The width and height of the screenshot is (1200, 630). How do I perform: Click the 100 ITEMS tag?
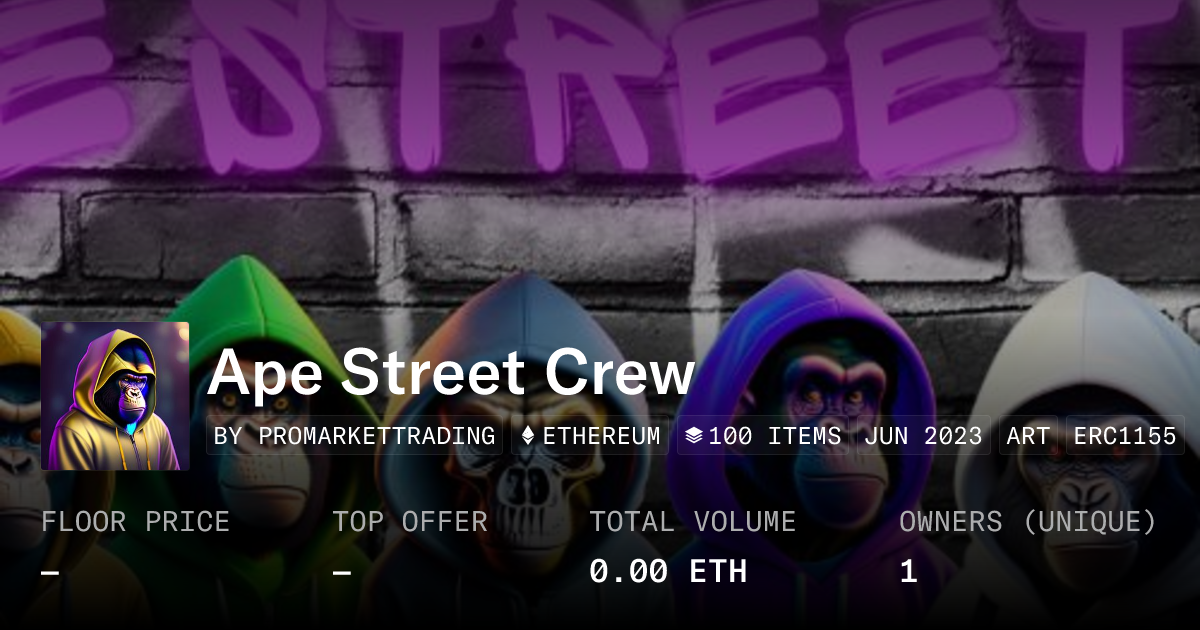point(763,436)
